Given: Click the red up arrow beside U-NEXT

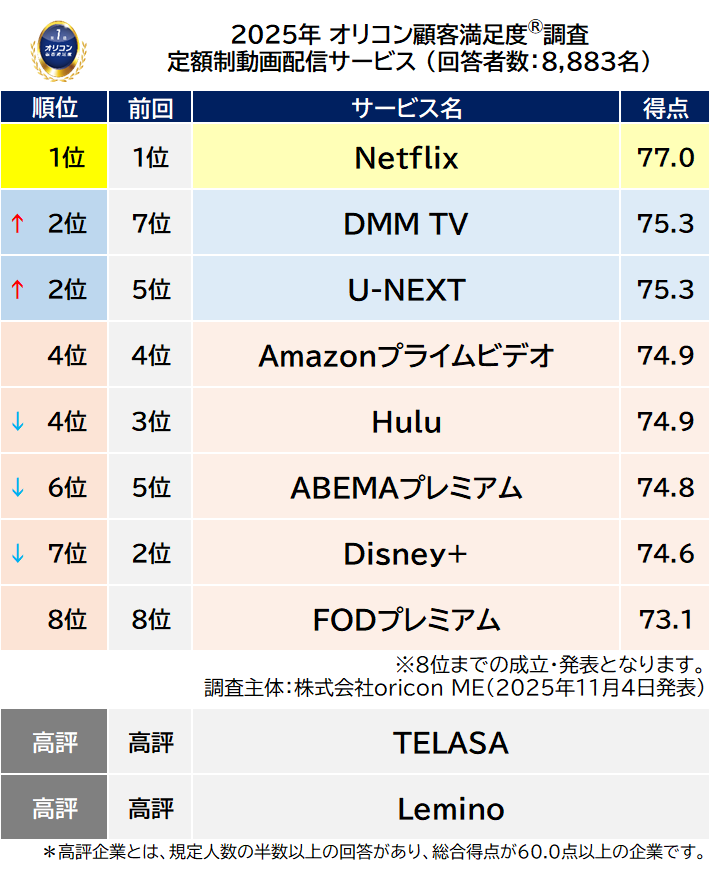Looking at the screenshot, I should [17, 290].
